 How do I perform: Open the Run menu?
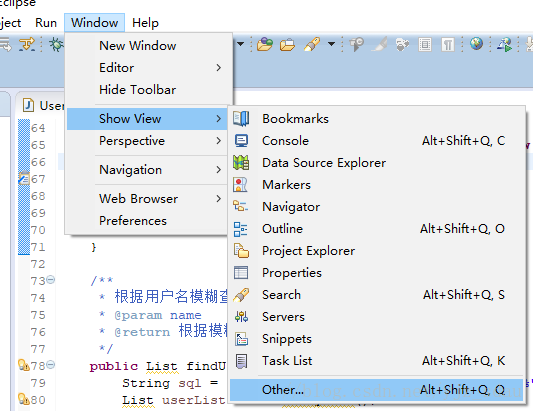pyautogui.click(x=46, y=23)
